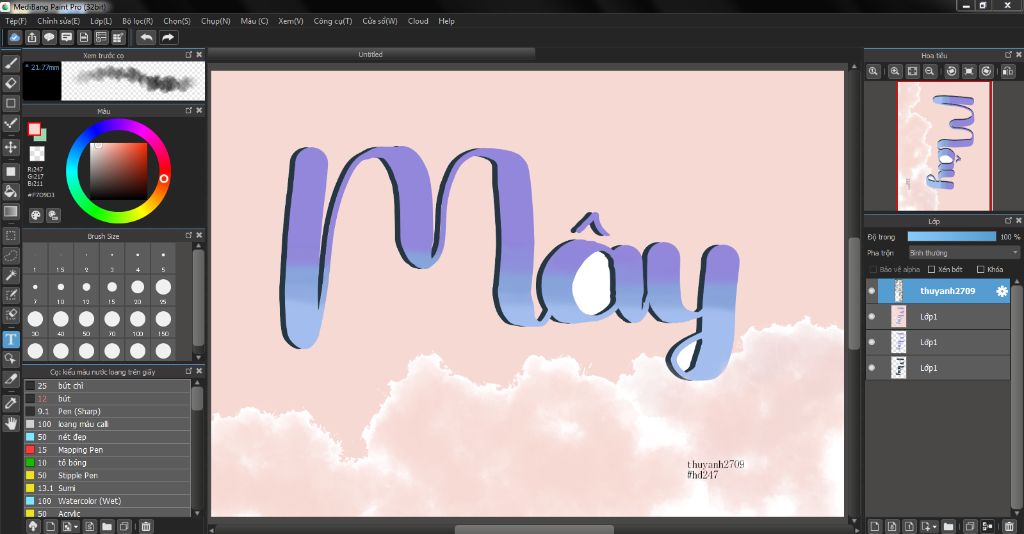Switch to the Untitled canvas tab
Screen dimensions: 1024x534
[x=370, y=54]
